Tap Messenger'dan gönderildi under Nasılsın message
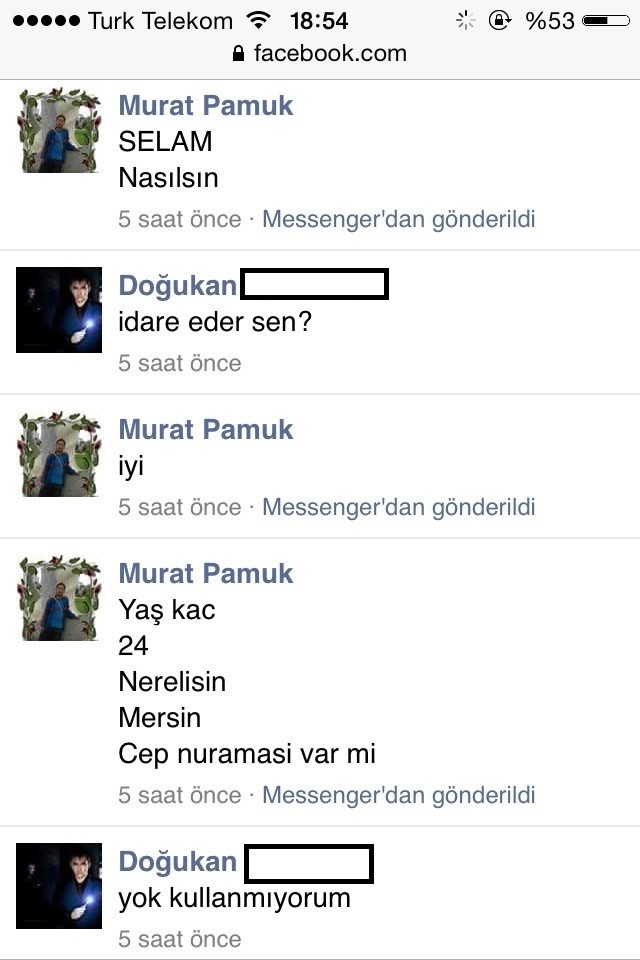 tap(399, 219)
